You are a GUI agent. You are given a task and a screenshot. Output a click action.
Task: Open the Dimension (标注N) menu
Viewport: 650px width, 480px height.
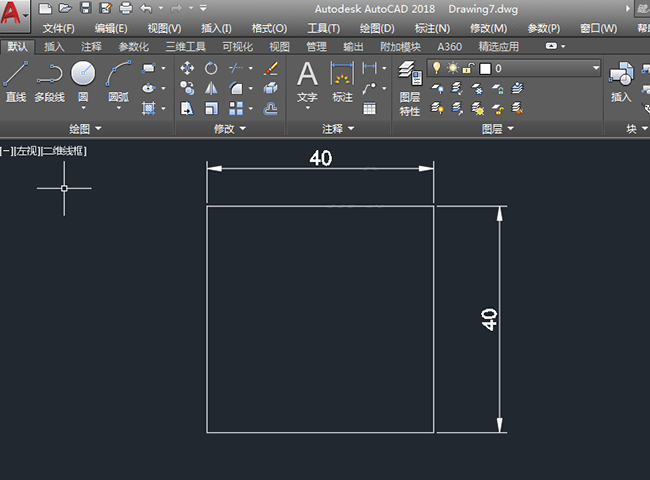pos(432,29)
